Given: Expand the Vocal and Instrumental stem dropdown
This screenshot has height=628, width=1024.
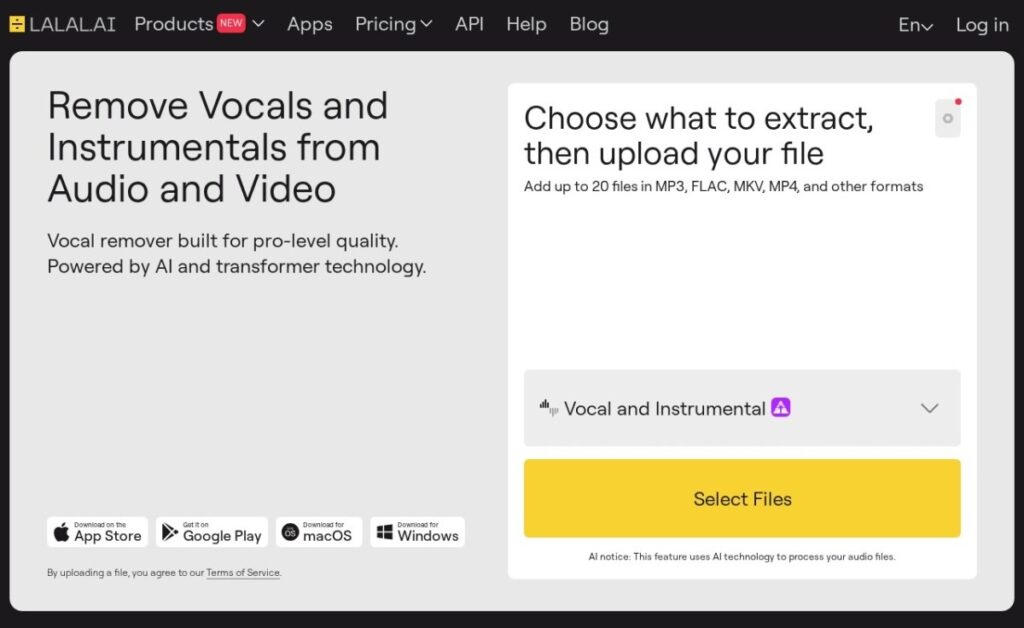Looking at the screenshot, I should tap(742, 408).
